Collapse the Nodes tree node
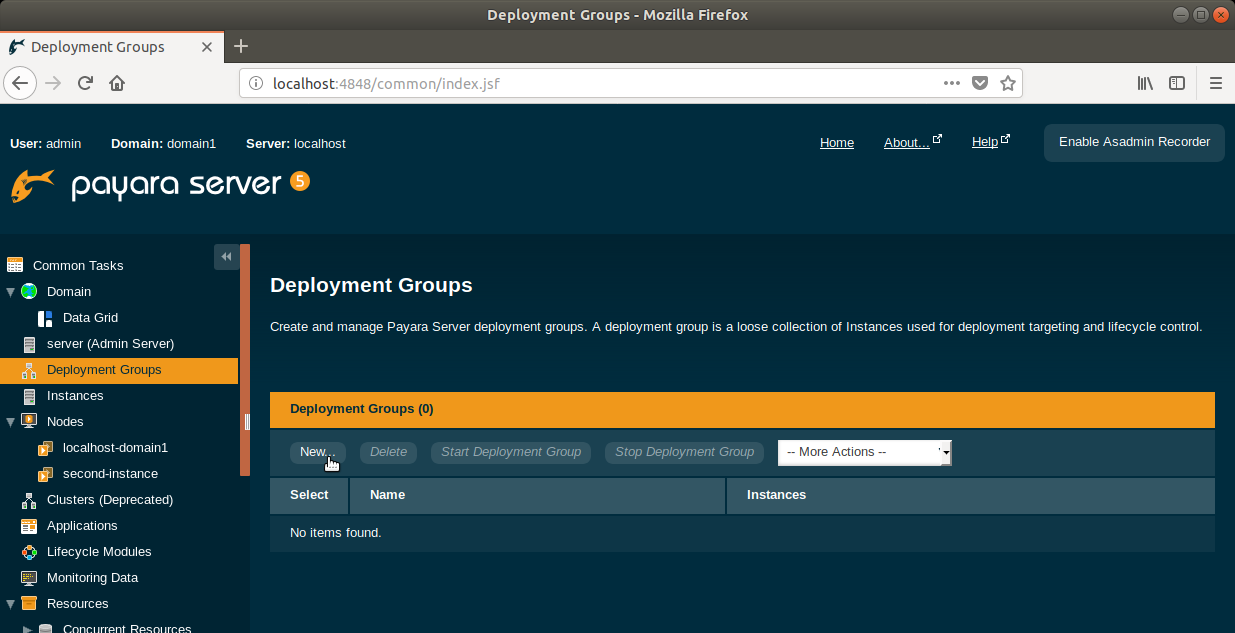 (11, 422)
